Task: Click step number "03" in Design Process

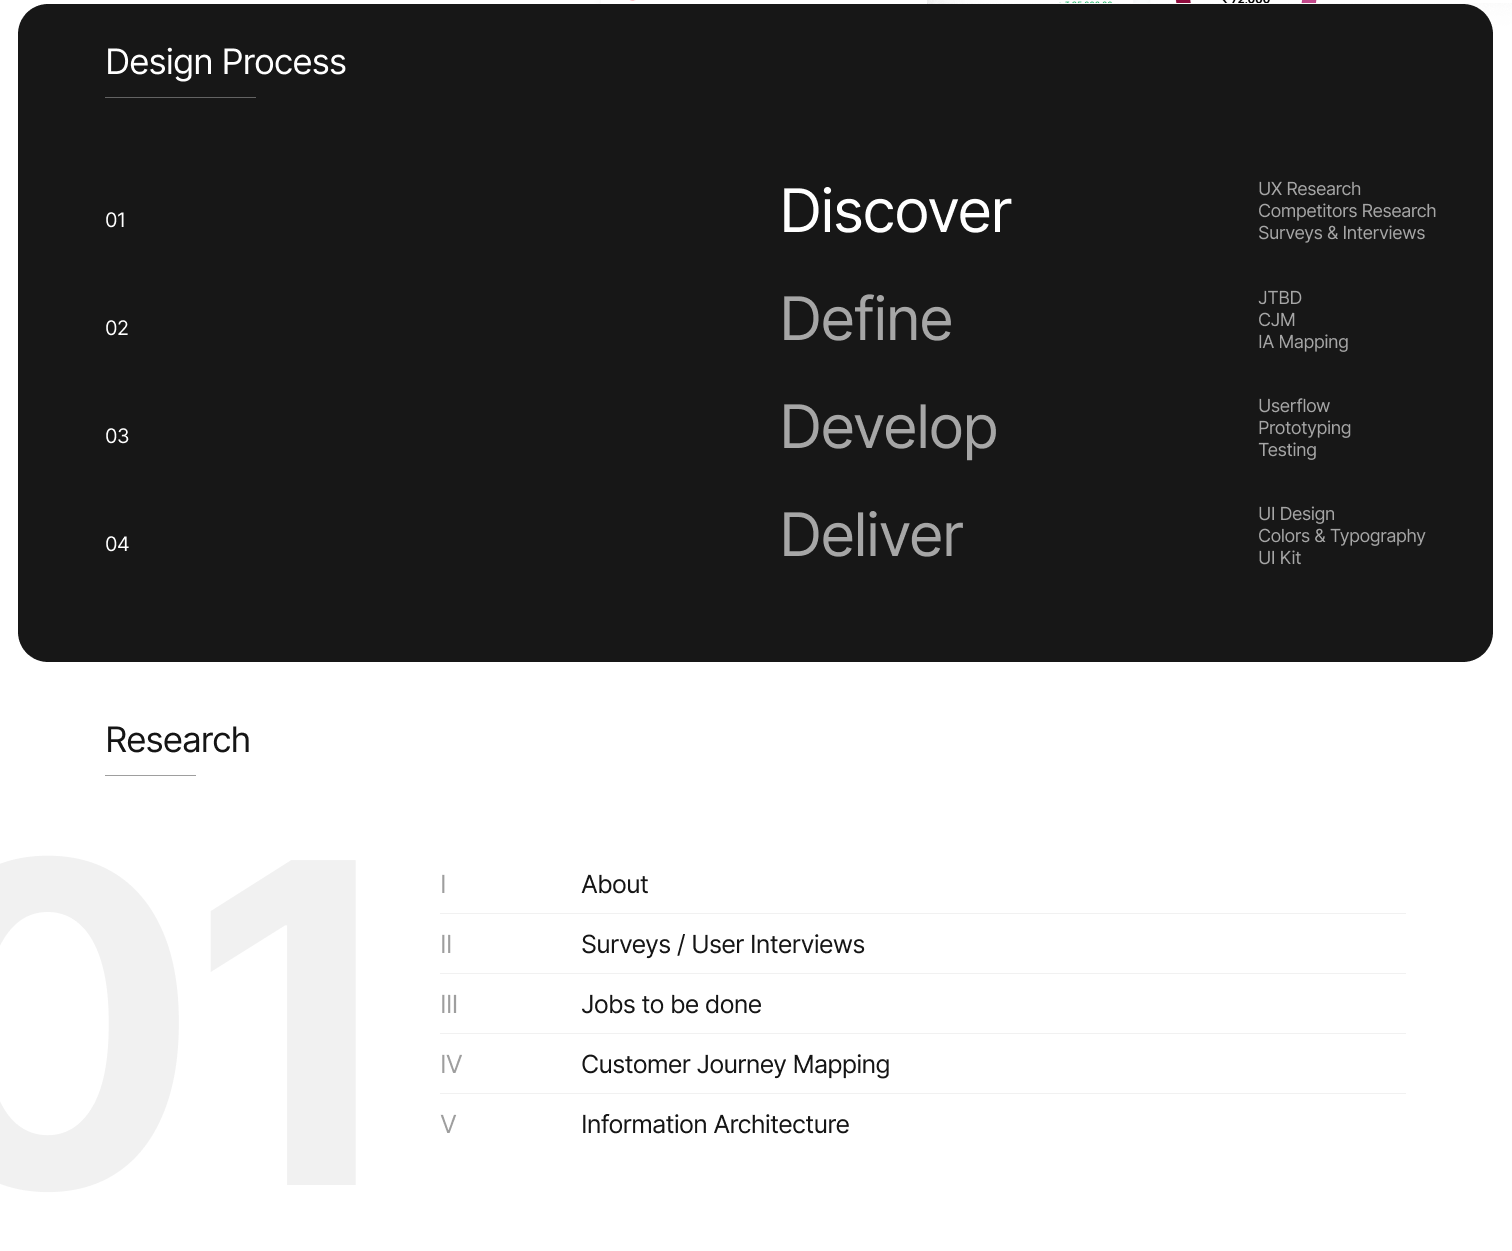Action: (x=117, y=436)
